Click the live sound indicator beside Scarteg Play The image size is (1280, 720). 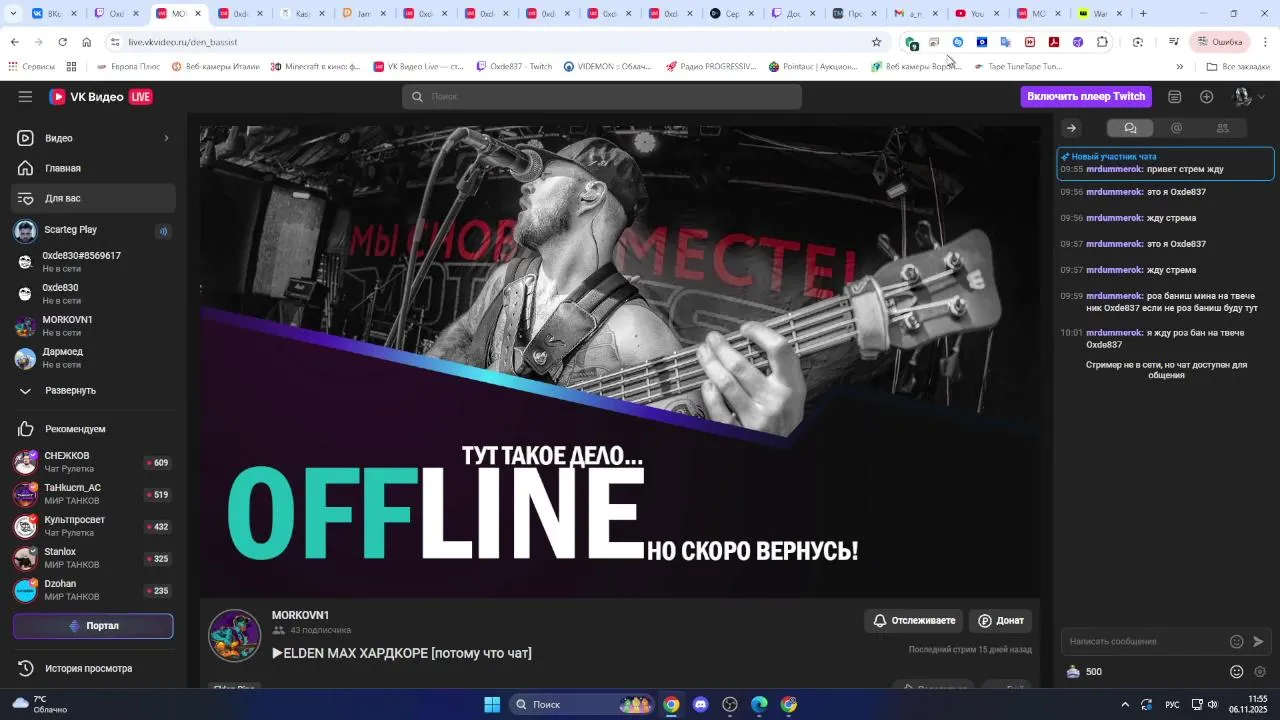(x=163, y=231)
